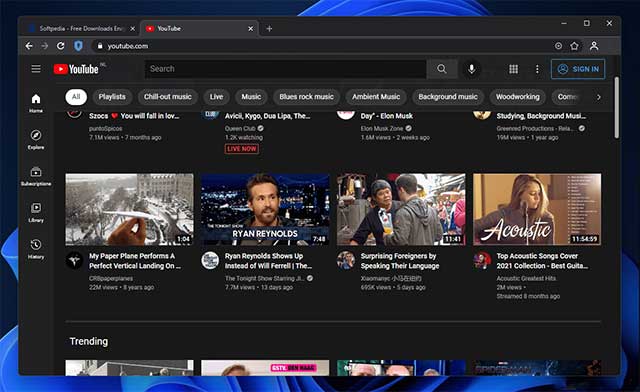Click puntoSpicos channel name

click(105, 128)
